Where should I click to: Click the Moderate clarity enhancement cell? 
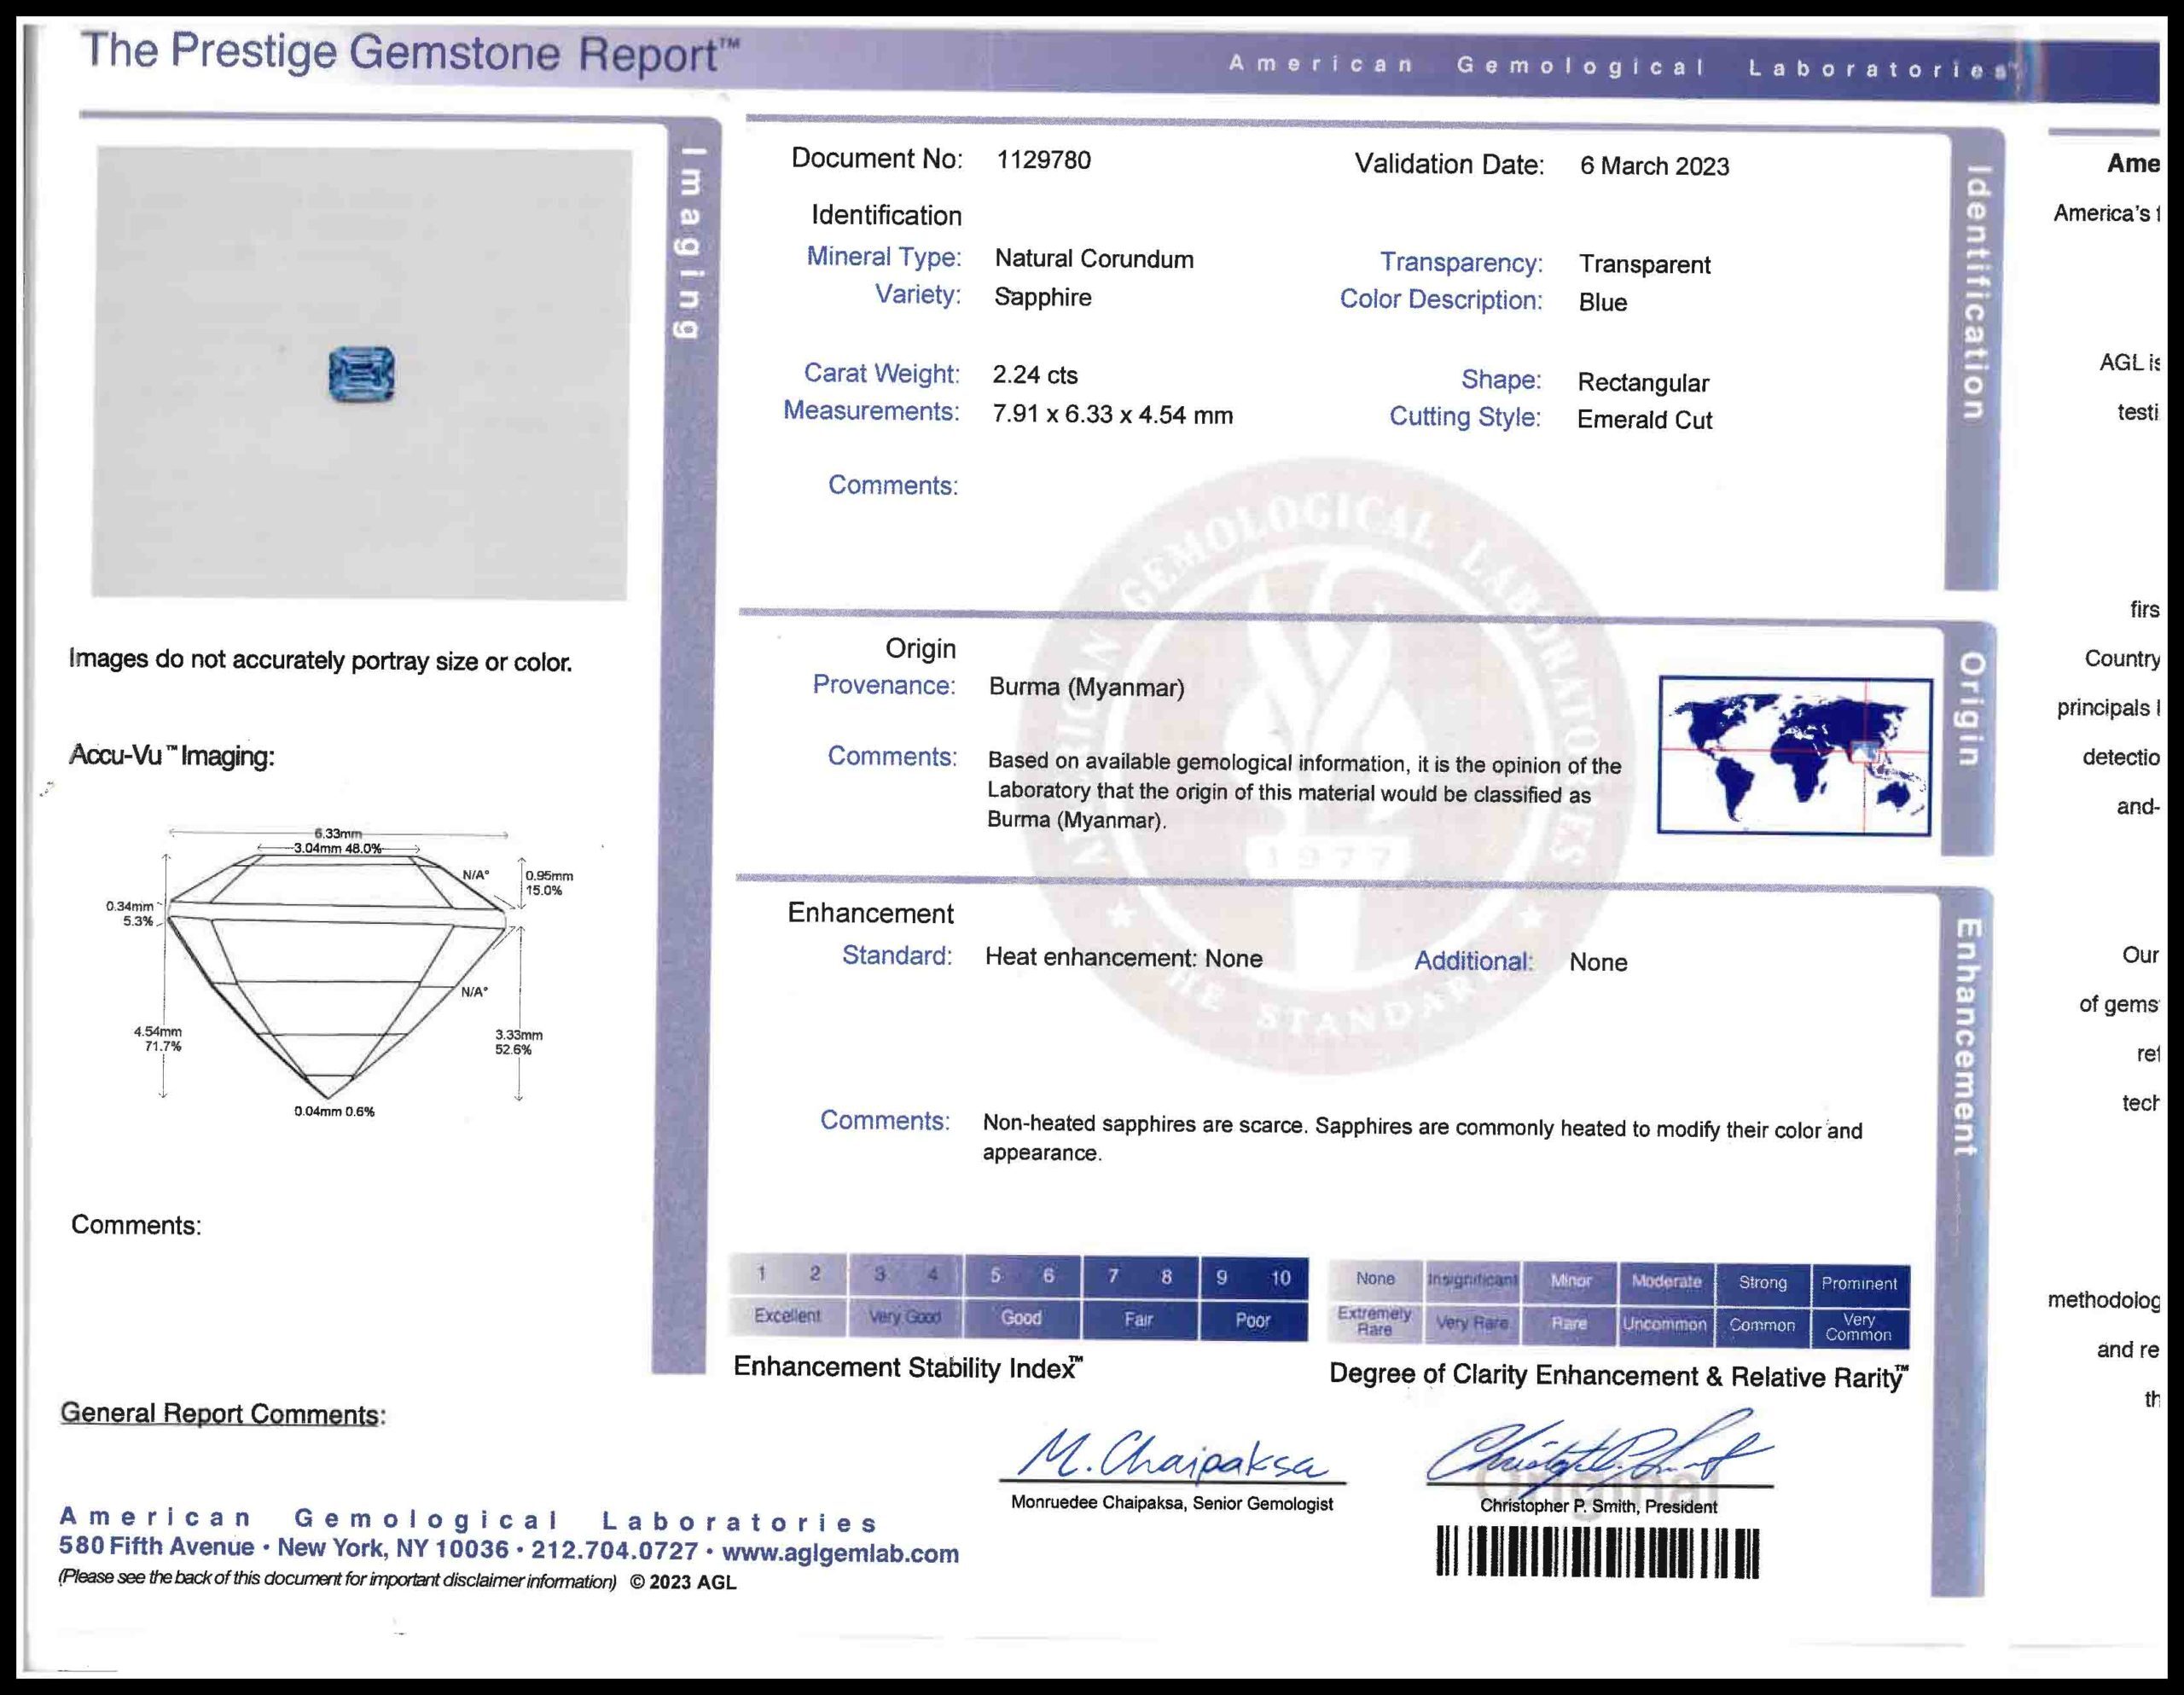(1666, 1282)
